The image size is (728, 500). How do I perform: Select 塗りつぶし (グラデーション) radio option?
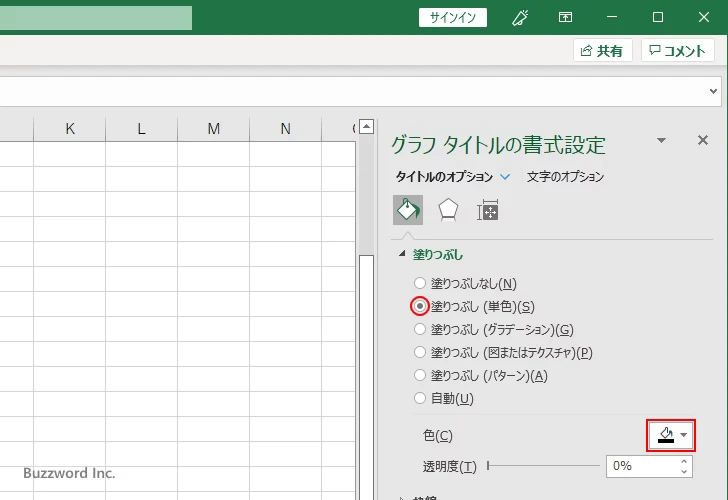[x=421, y=329]
